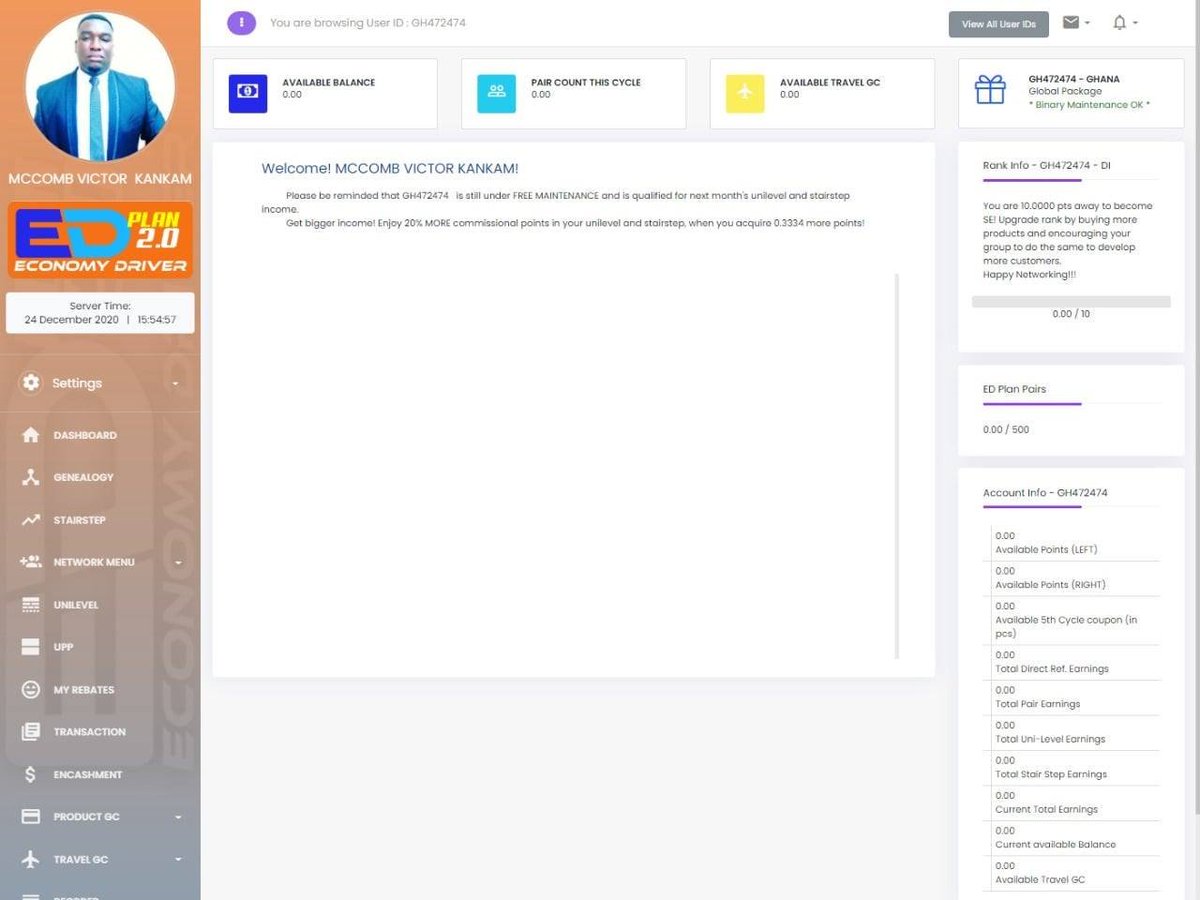Click the yellow Available Travel GC plane icon
This screenshot has width=1200, height=900.
pyautogui.click(x=745, y=93)
